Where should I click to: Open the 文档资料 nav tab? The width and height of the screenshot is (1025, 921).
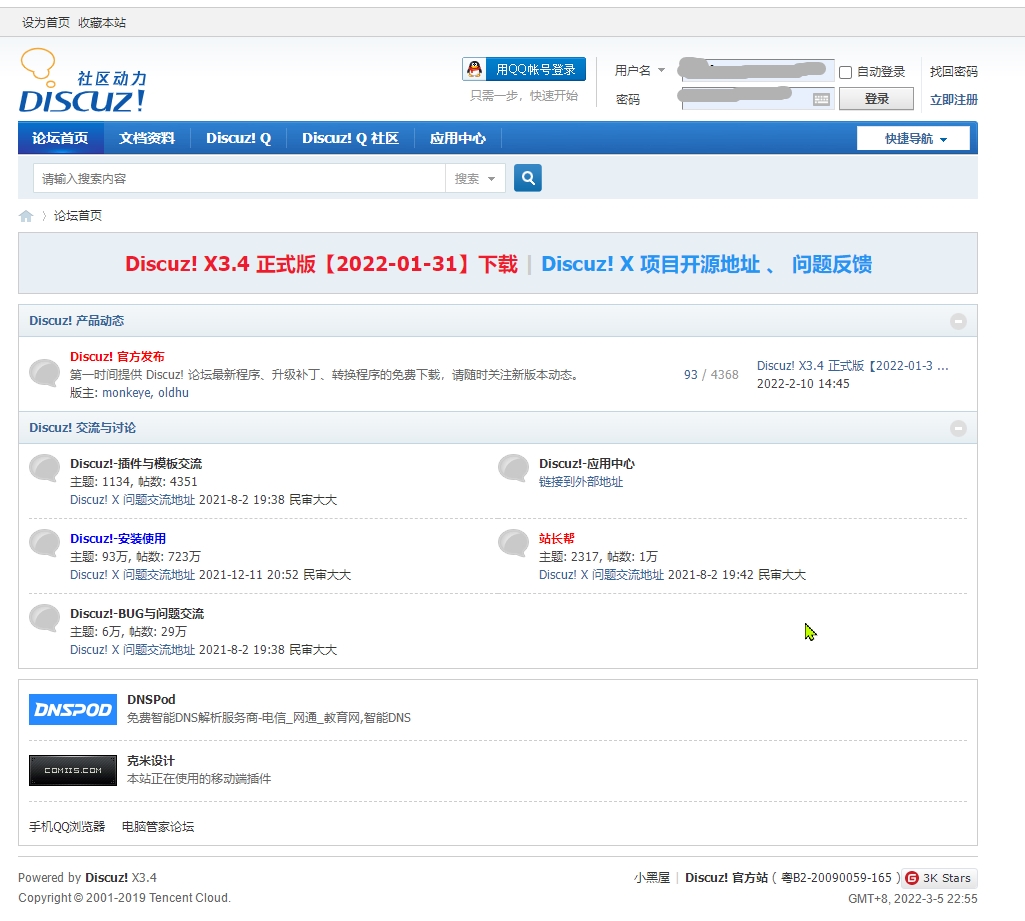coord(147,138)
